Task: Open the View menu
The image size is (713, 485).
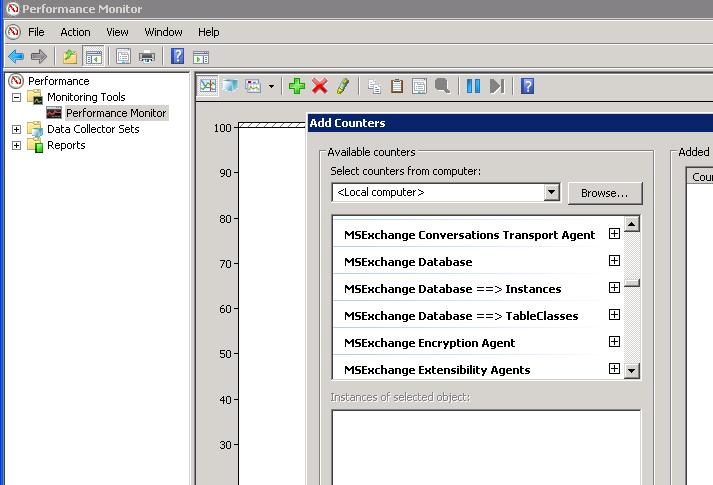Action: pyautogui.click(x=117, y=32)
